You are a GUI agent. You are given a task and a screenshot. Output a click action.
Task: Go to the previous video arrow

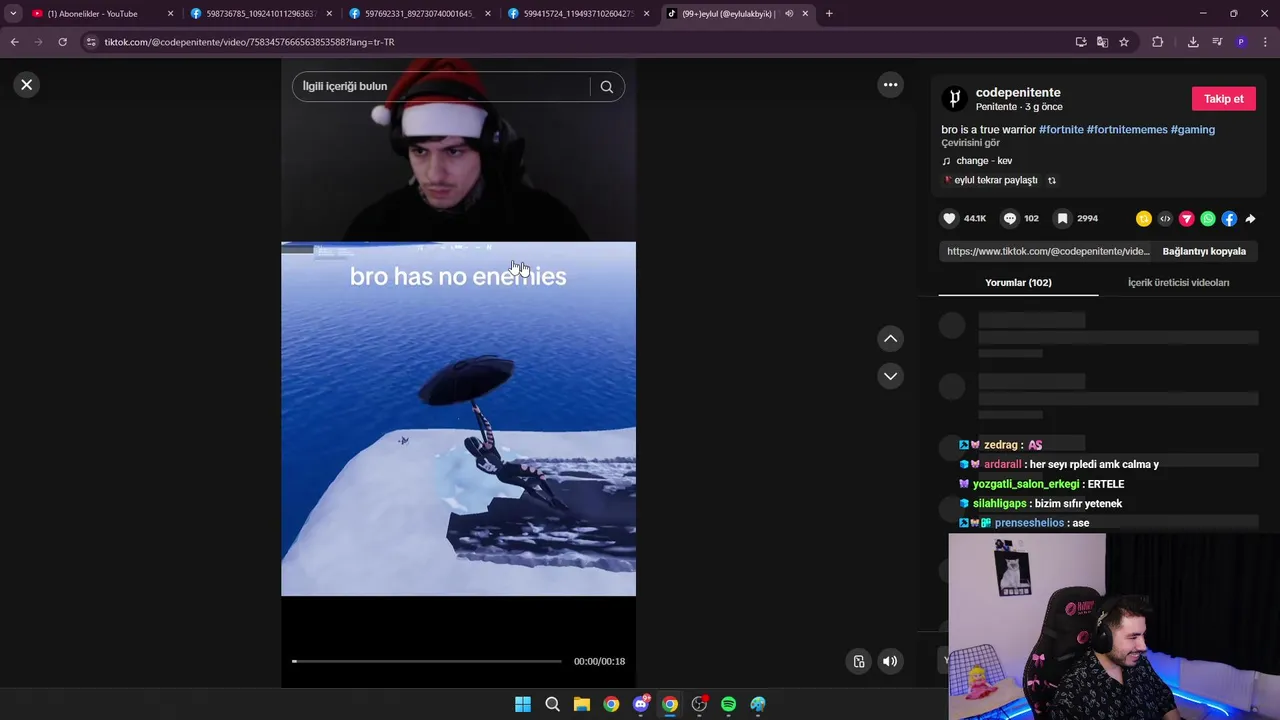[x=890, y=339]
